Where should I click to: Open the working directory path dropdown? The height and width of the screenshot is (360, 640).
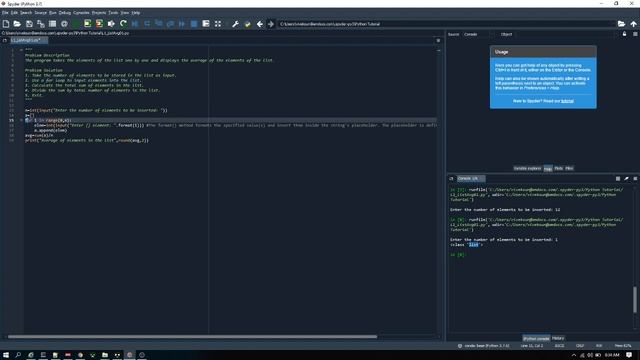(447, 24)
